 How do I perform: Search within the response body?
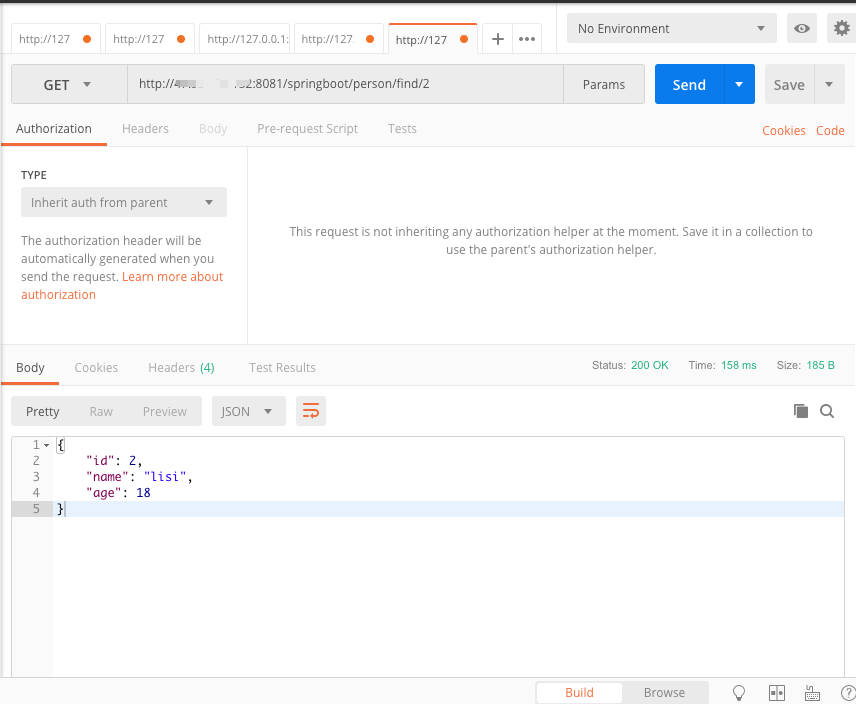827,411
